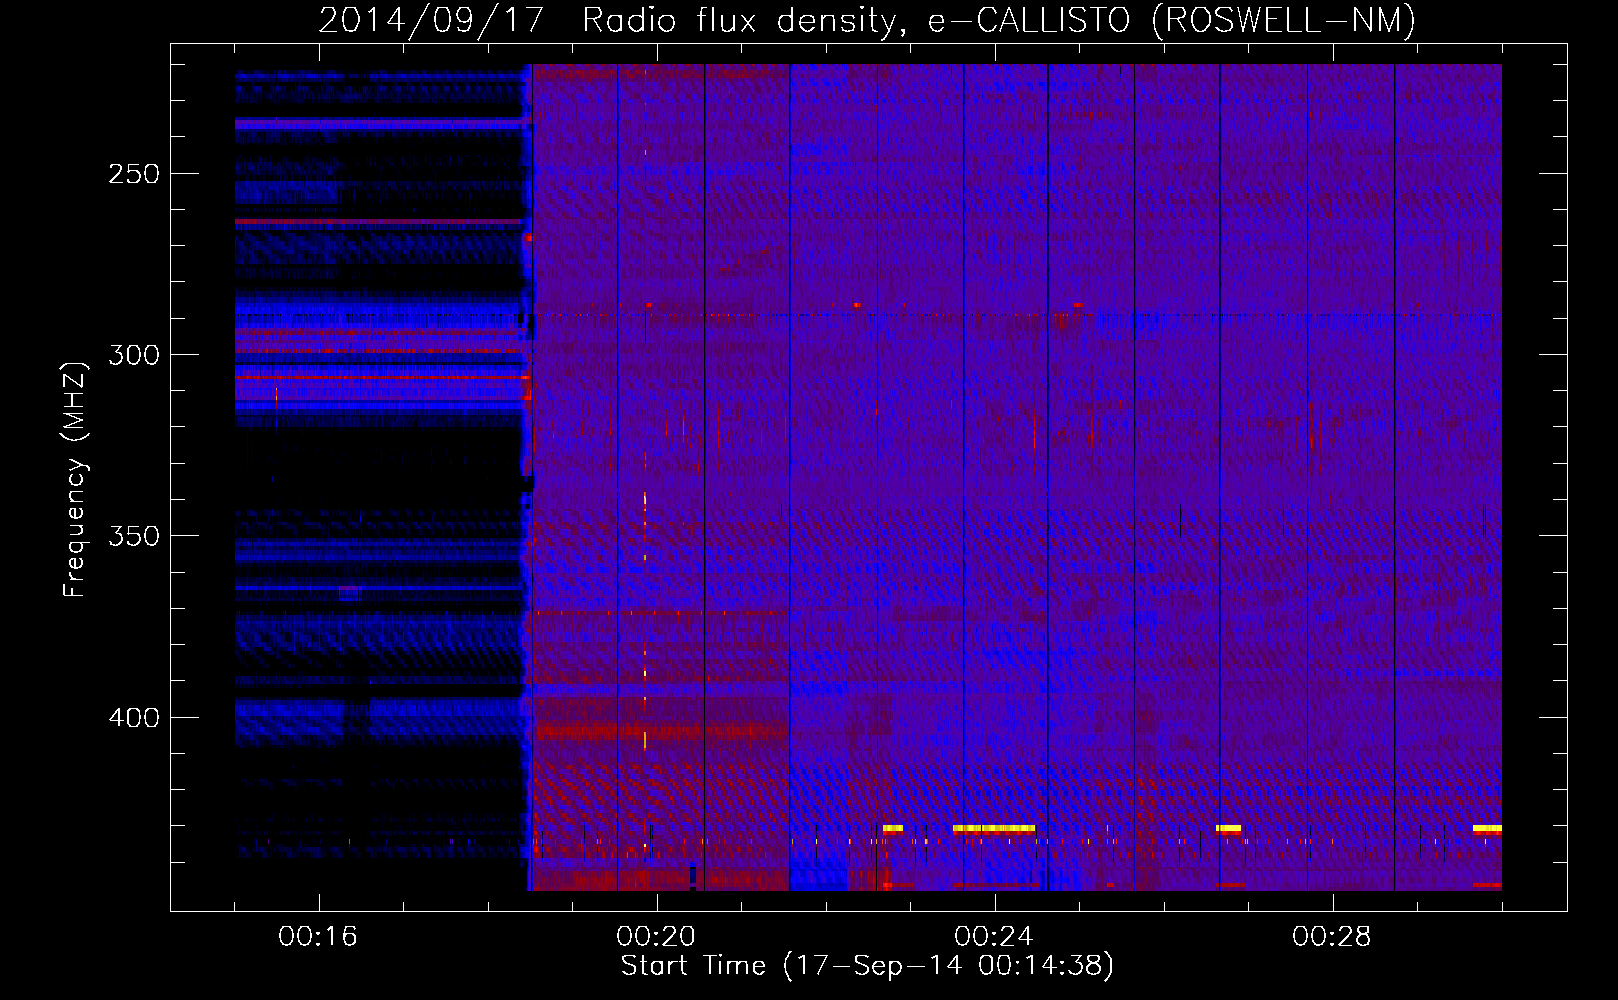Click the 'Frequency (MHZ)' y-axis label

[75, 480]
